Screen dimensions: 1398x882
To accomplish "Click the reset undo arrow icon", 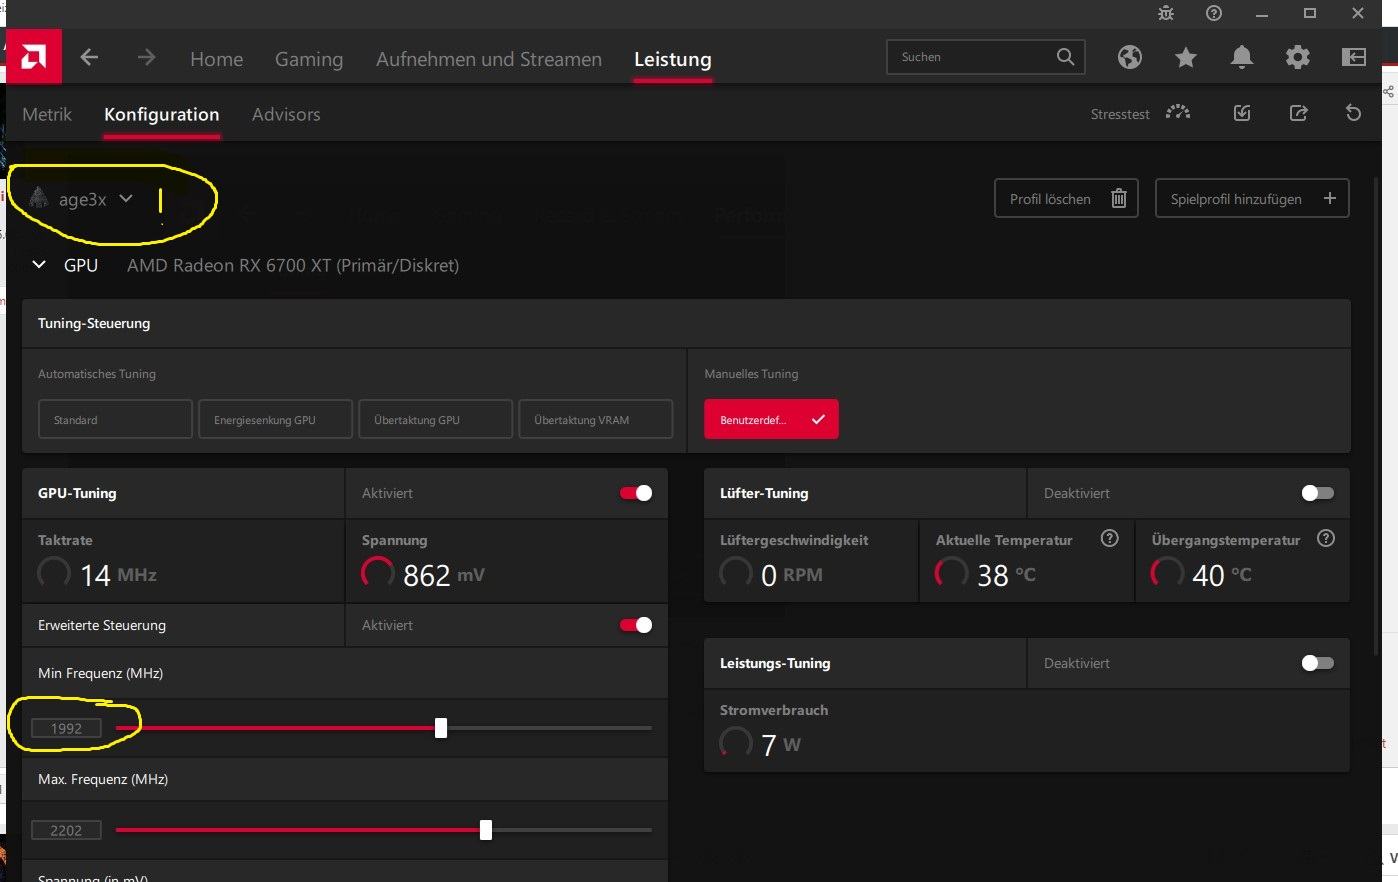I will click(1353, 113).
